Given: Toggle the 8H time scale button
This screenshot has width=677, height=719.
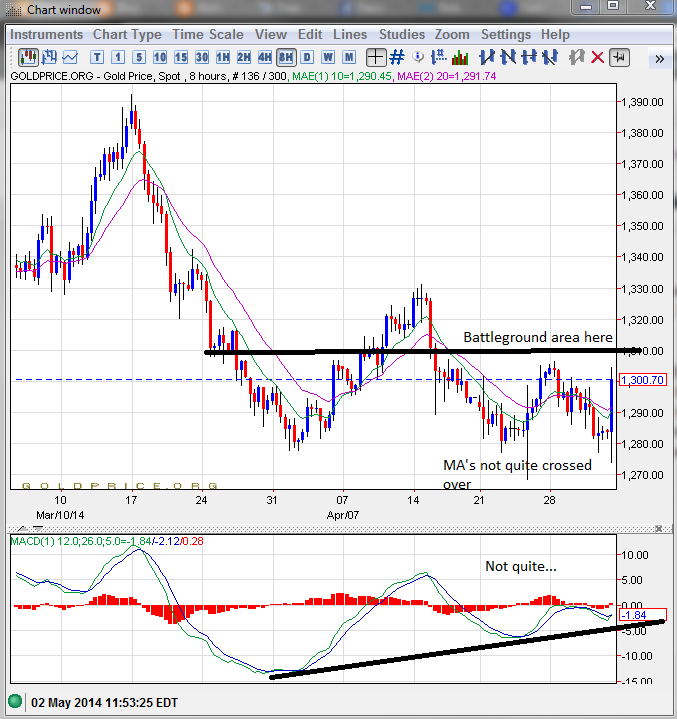Looking at the screenshot, I should coord(286,57).
